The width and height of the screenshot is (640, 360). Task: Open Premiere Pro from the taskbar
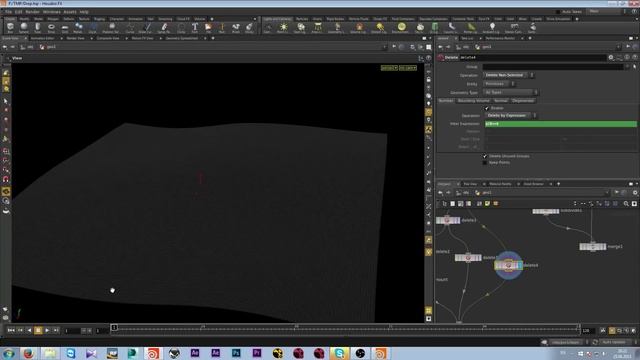[x=257, y=353]
